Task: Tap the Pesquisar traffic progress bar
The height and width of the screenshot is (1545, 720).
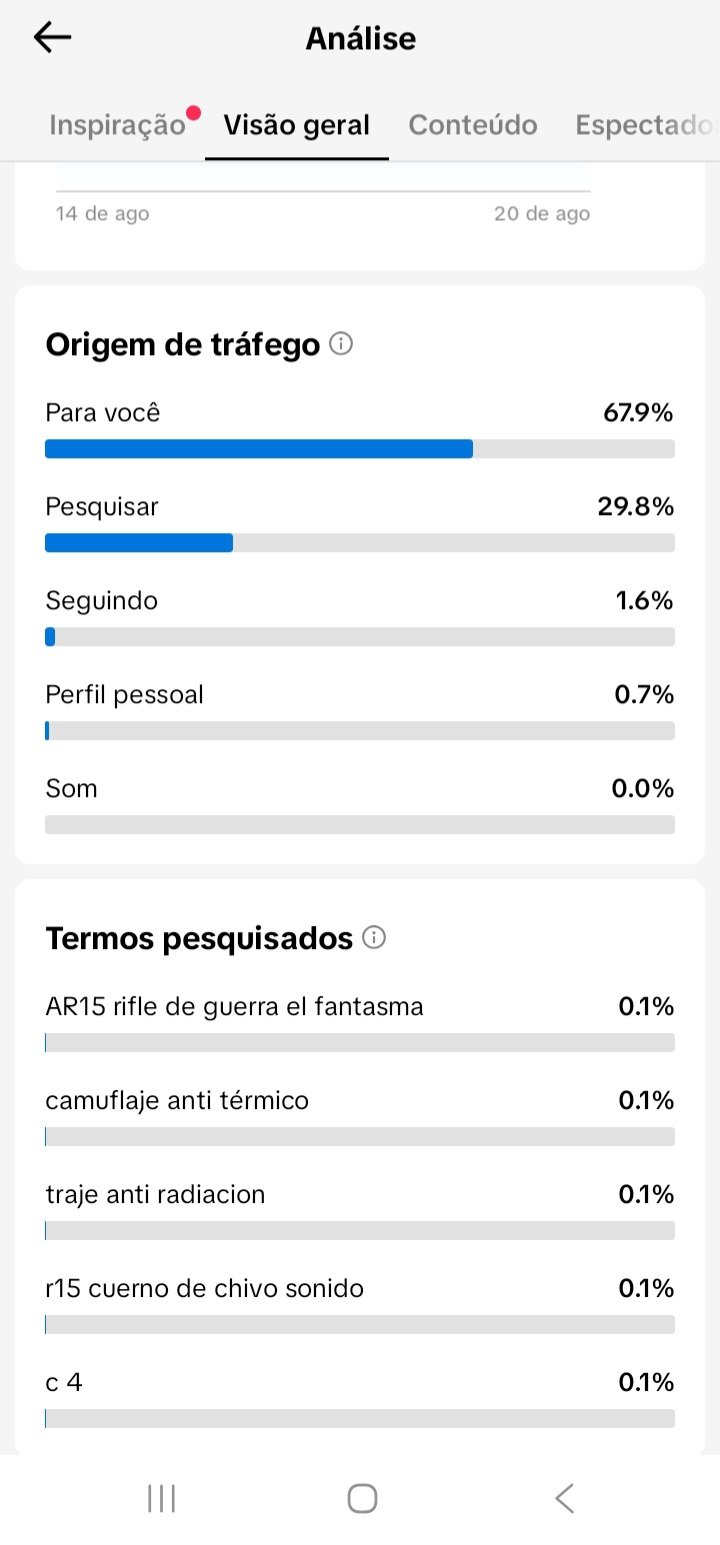Action: 360,543
